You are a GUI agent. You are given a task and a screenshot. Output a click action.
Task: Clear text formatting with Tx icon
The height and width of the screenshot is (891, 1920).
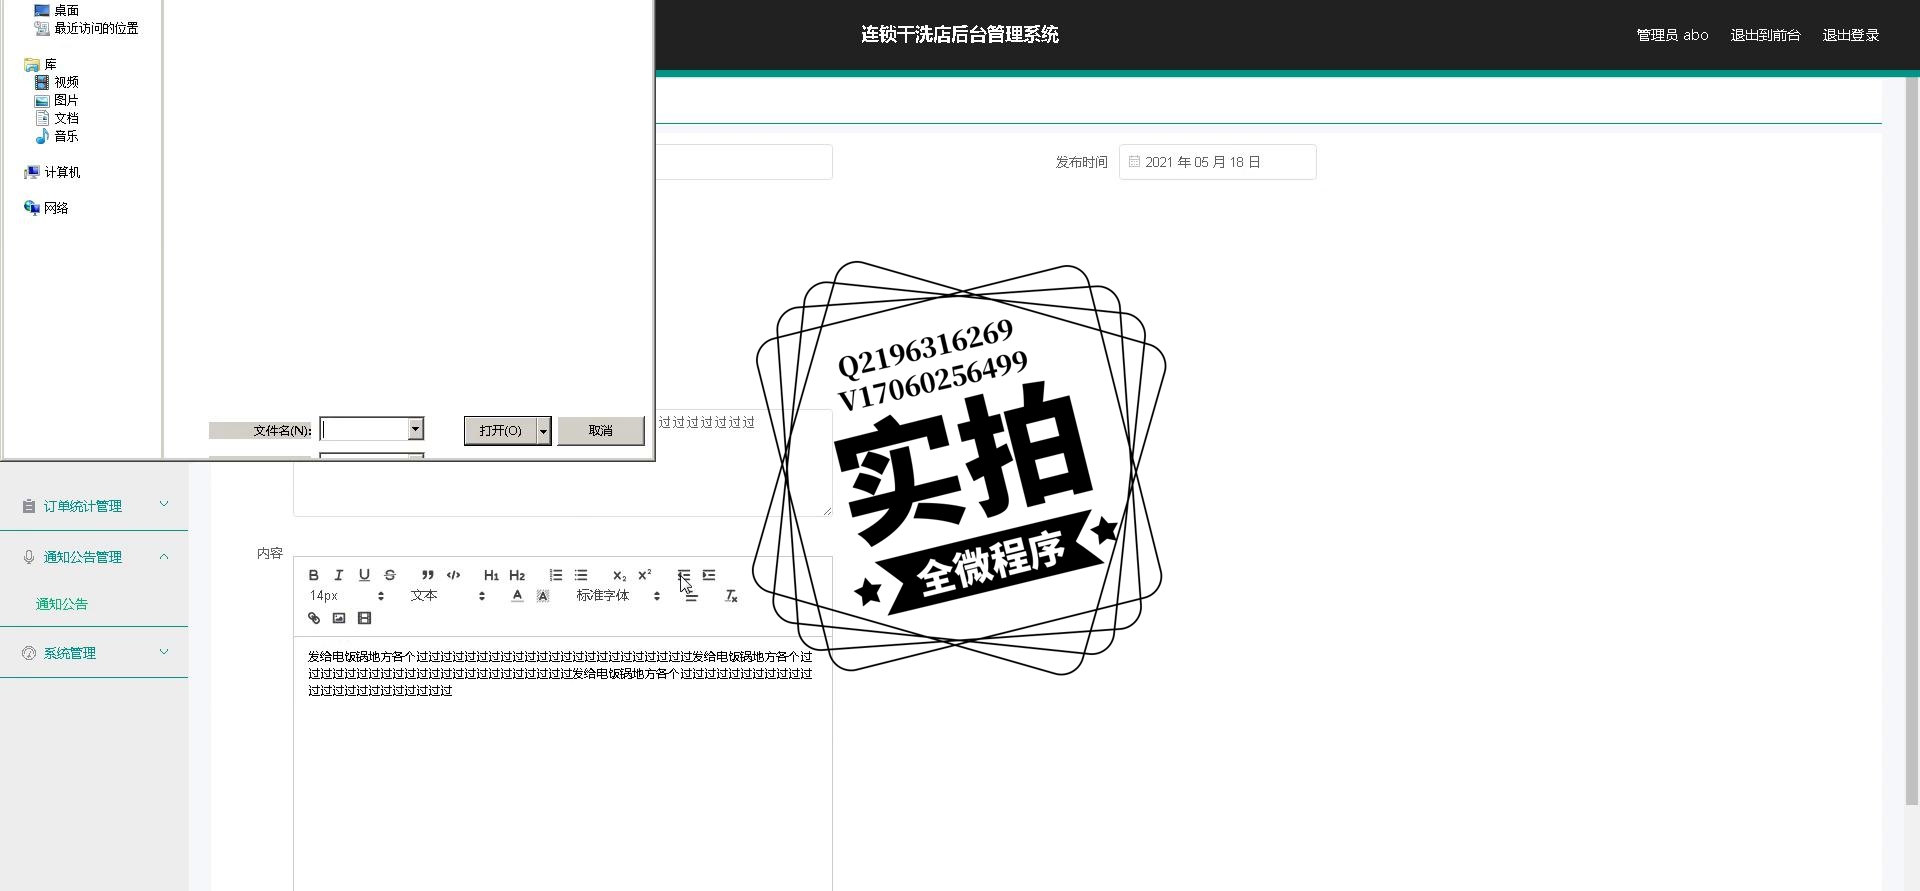coord(731,596)
